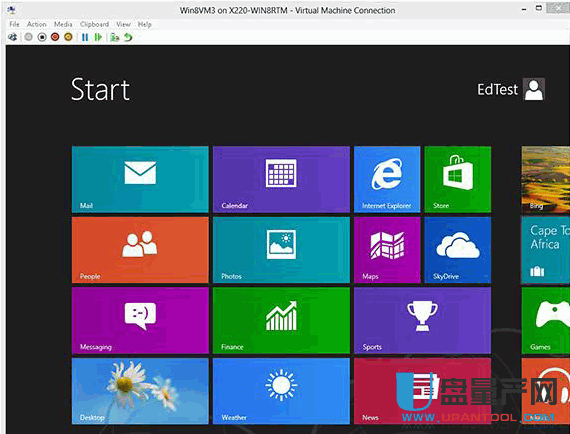Open the Mail tile
Image resolution: width=570 pixels, height=434 pixels.
coord(140,179)
